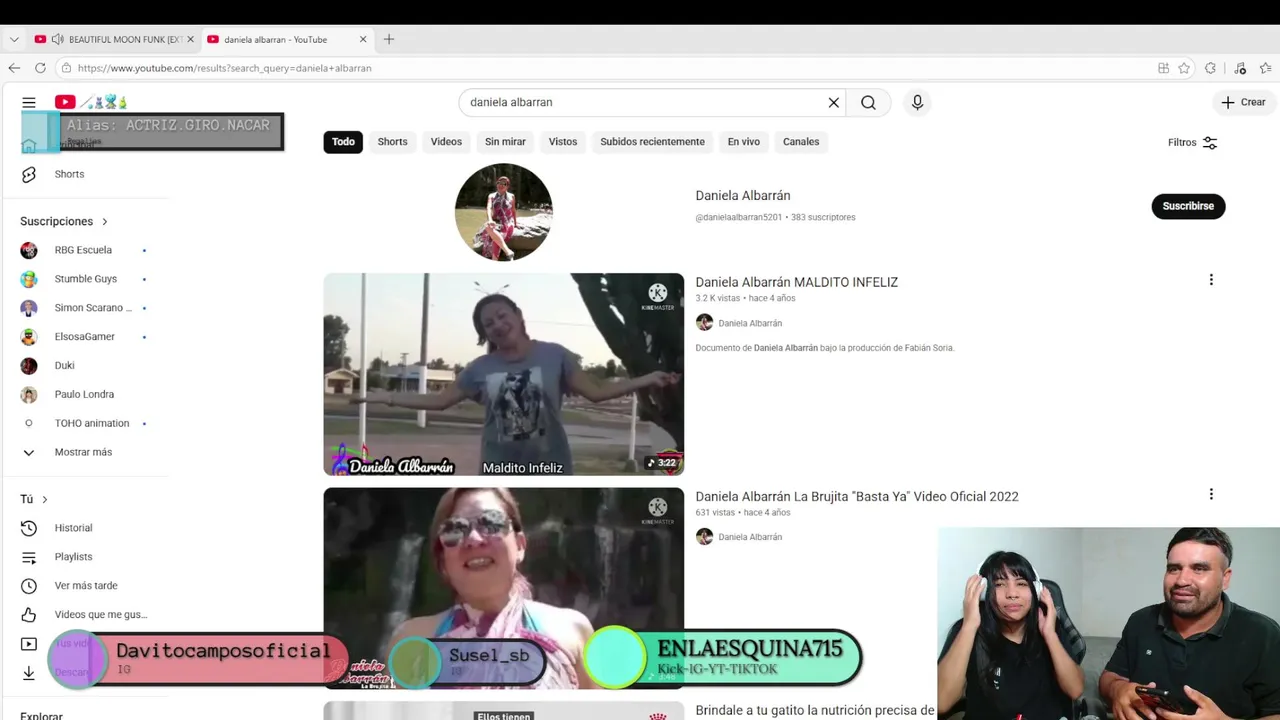
Task: Open Daniela Albarrán channel link under Basta Ya
Action: pos(750,537)
